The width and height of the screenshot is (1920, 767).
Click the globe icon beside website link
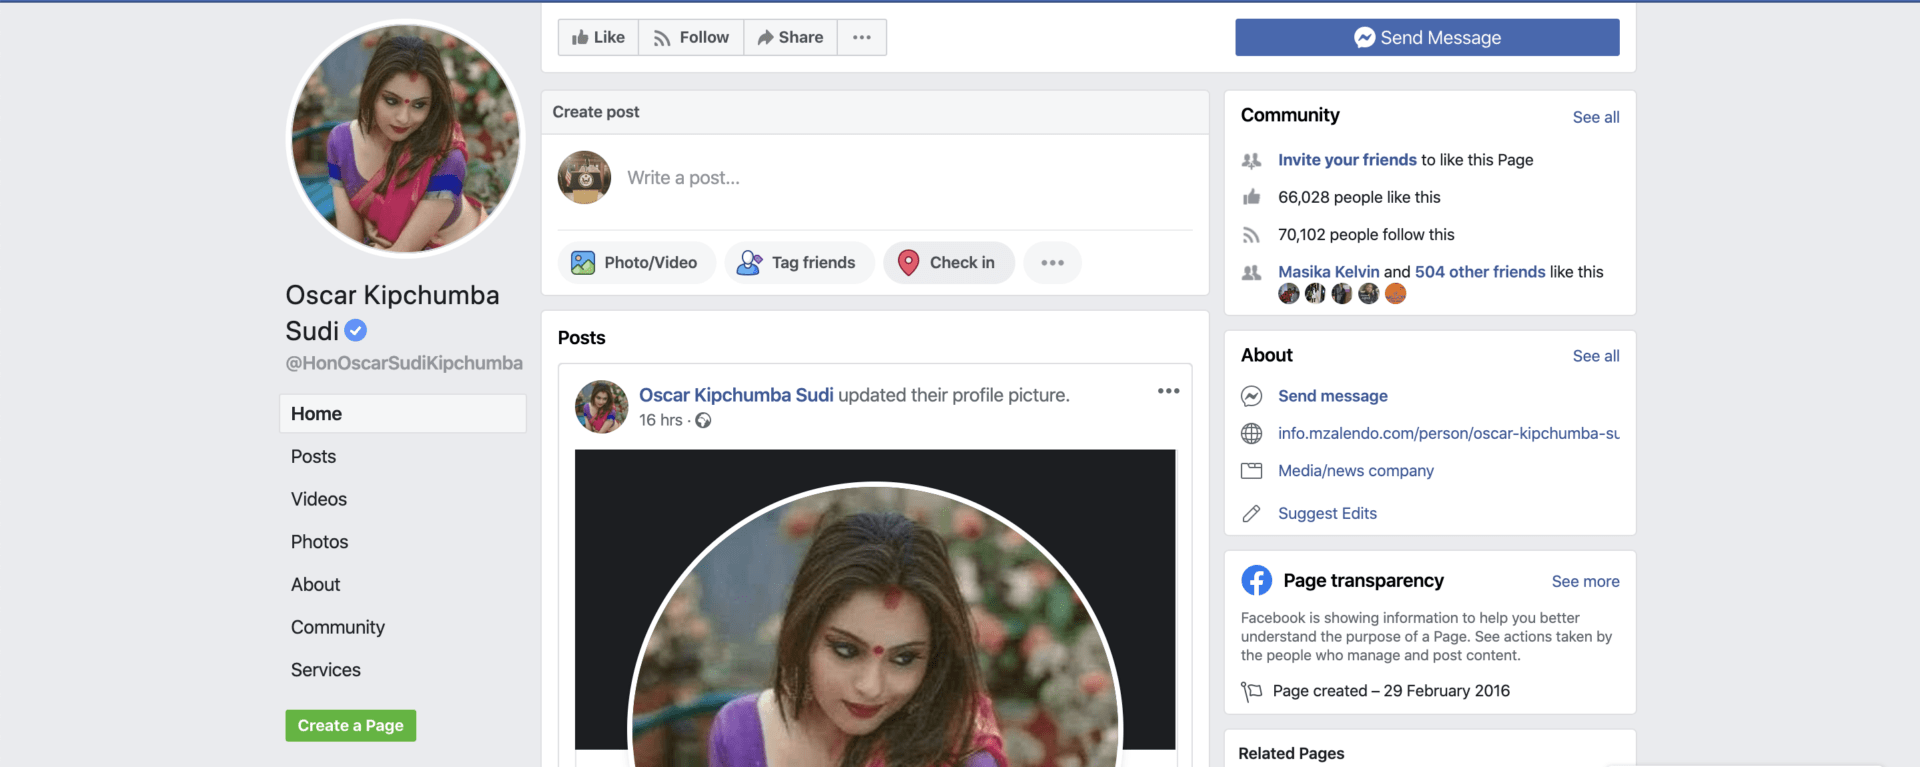(x=1251, y=434)
